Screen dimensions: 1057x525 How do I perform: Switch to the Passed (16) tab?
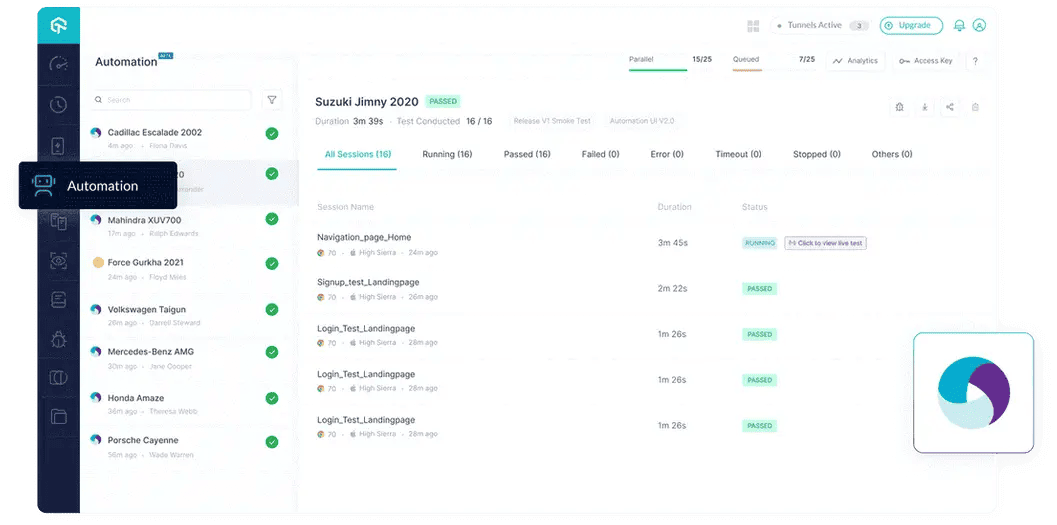tap(526, 155)
